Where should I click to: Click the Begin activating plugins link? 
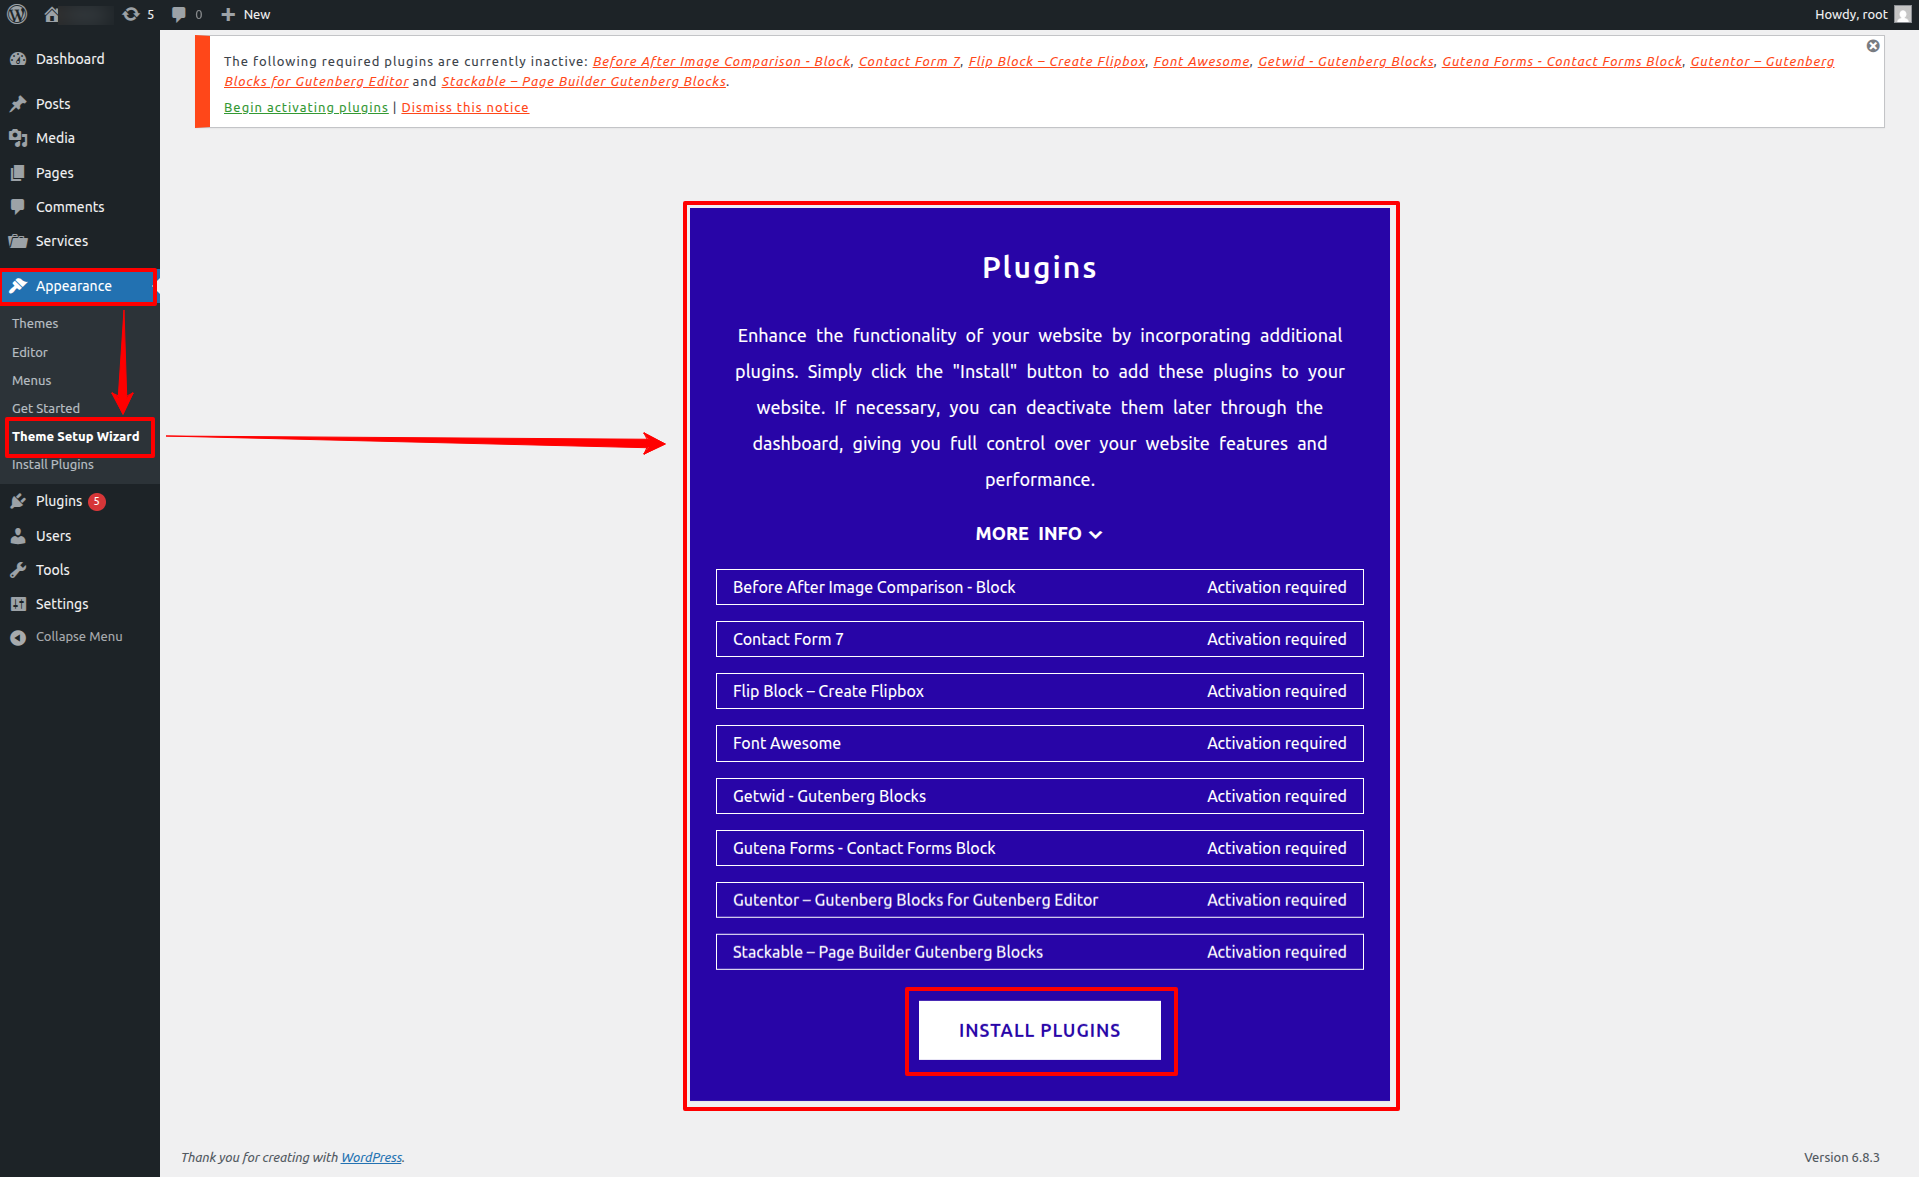point(305,108)
